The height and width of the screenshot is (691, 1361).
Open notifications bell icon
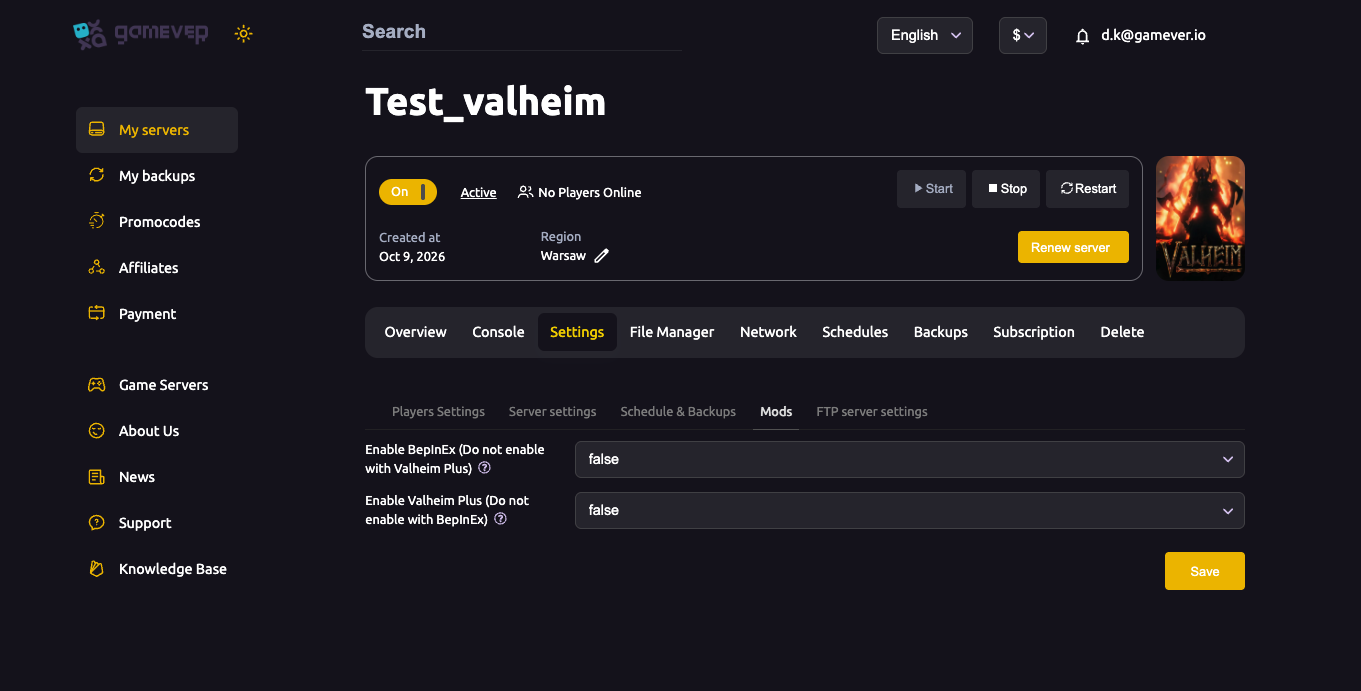pos(1082,36)
